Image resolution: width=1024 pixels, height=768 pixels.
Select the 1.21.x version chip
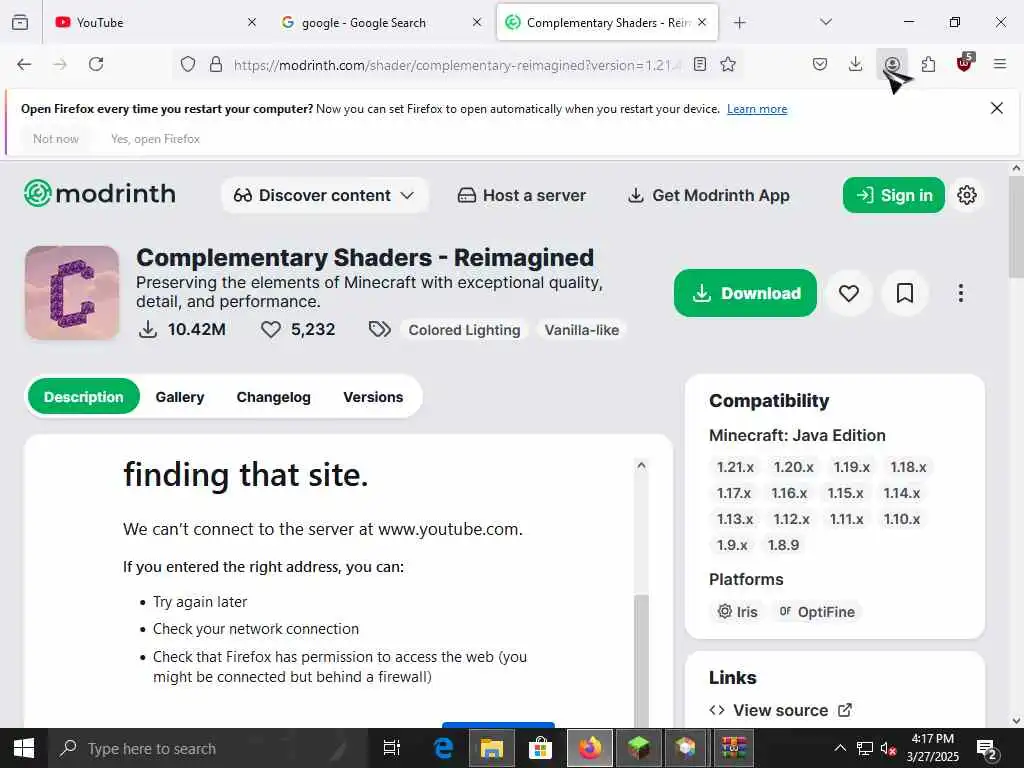(735, 467)
